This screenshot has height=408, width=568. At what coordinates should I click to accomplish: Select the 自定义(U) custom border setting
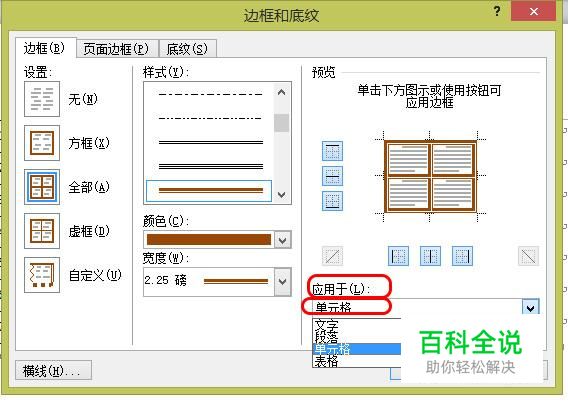point(42,275)
